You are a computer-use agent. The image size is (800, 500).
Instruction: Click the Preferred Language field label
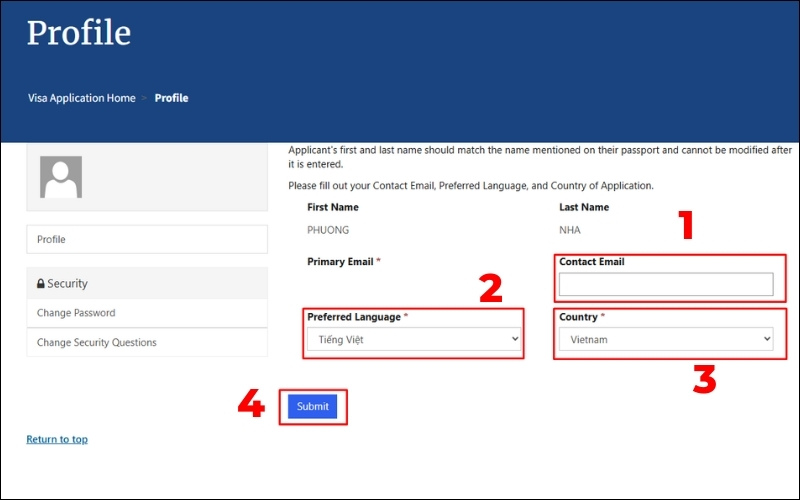[x=355, y=317]
